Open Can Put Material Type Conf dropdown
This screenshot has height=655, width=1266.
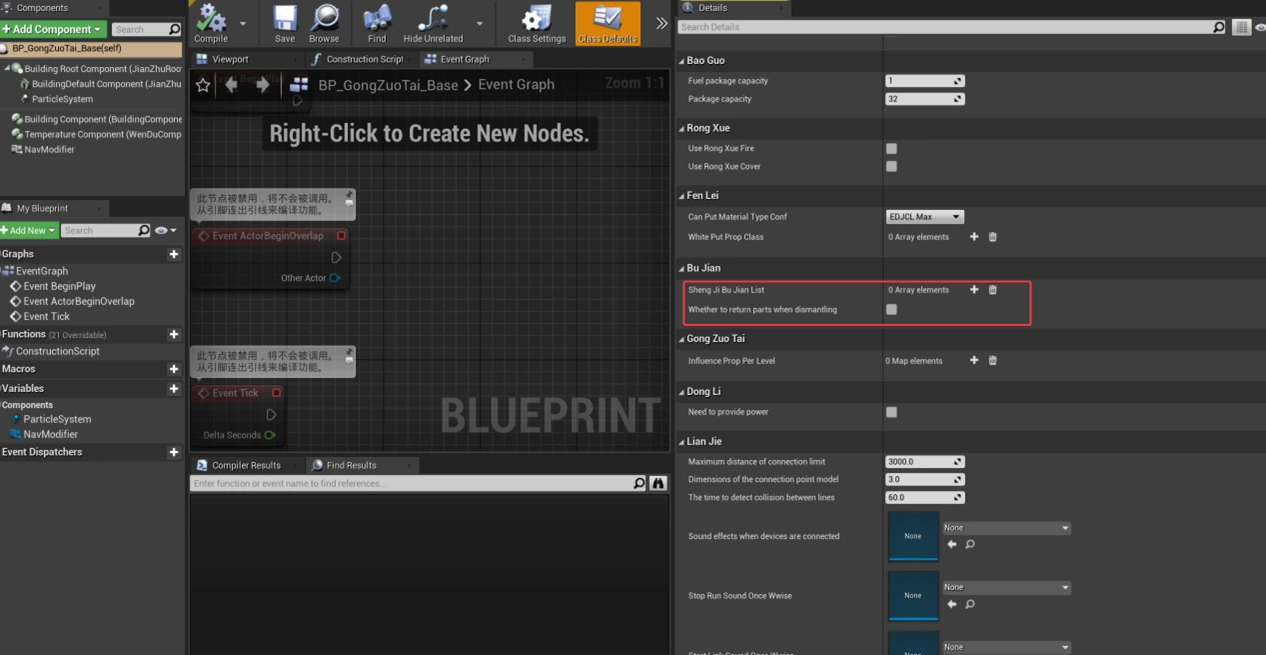click(x=925, y=217)
